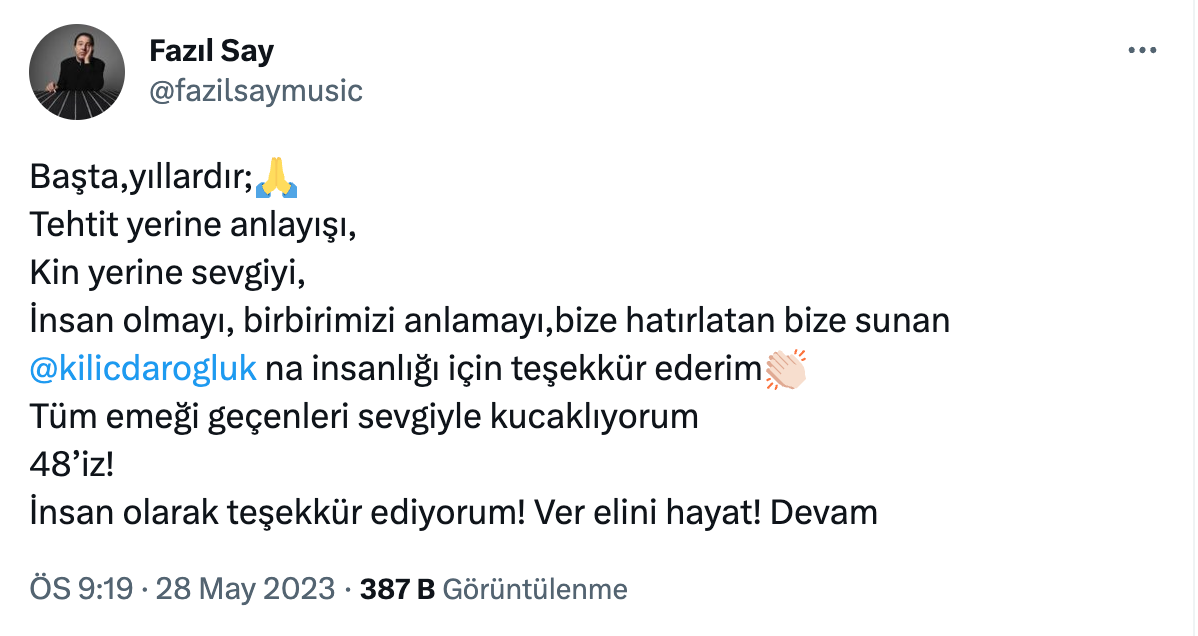
Task: Open the more options three-dot menu
Action: pos(1141,51)
